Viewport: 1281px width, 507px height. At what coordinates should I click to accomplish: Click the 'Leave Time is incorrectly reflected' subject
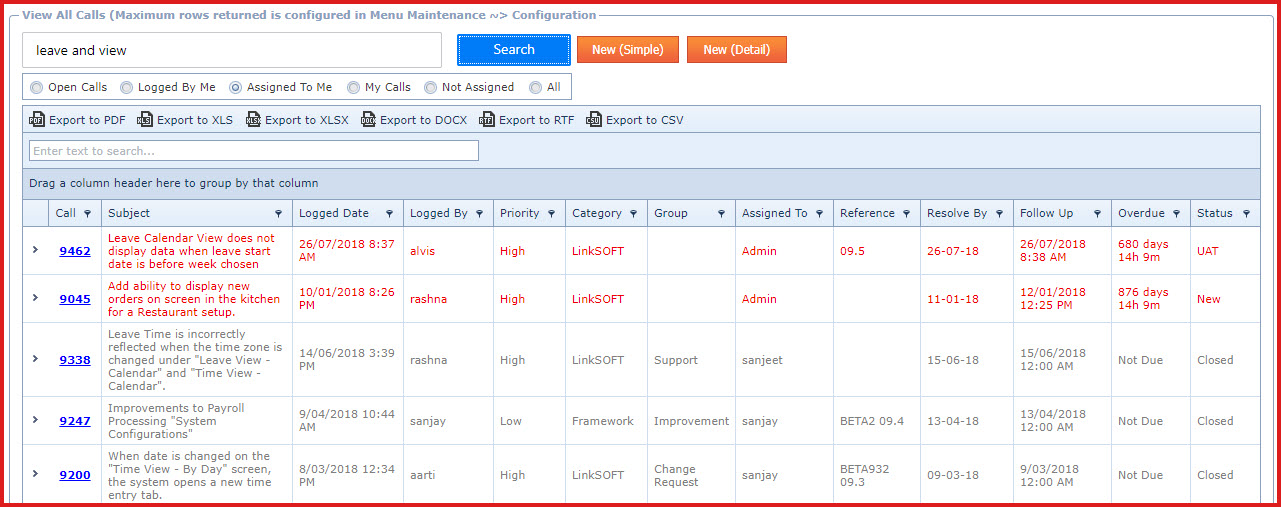tap(195, 360)
